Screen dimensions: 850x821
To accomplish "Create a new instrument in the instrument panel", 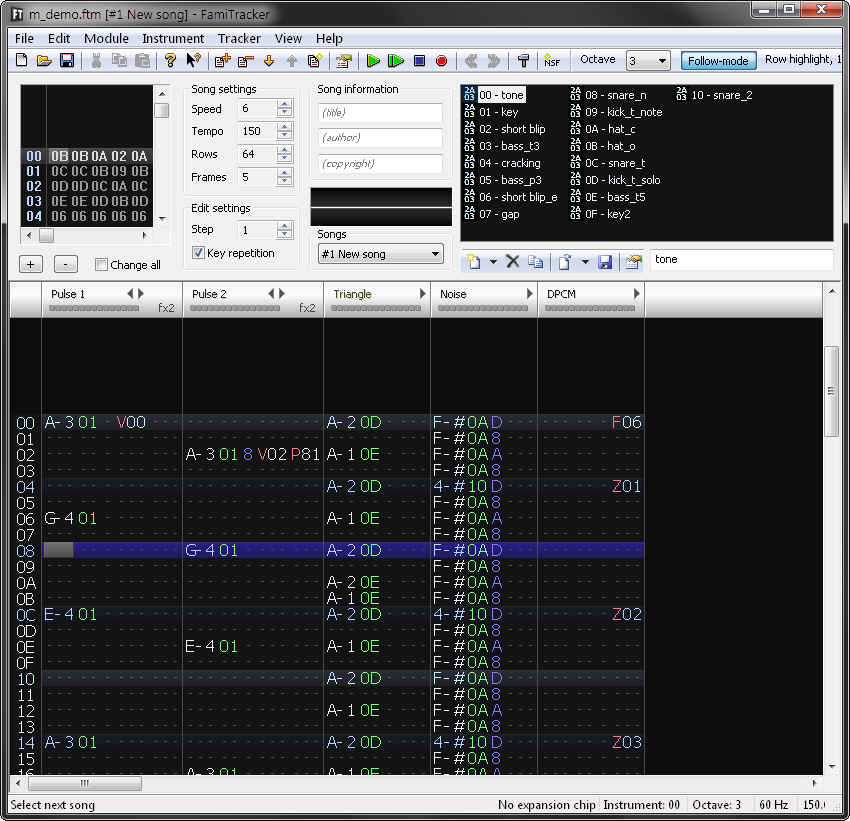I will coord(473,260).
